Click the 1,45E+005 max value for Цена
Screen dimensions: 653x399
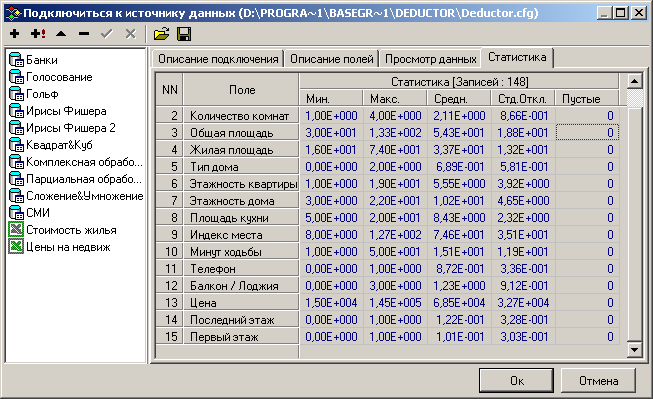[395, 303]
